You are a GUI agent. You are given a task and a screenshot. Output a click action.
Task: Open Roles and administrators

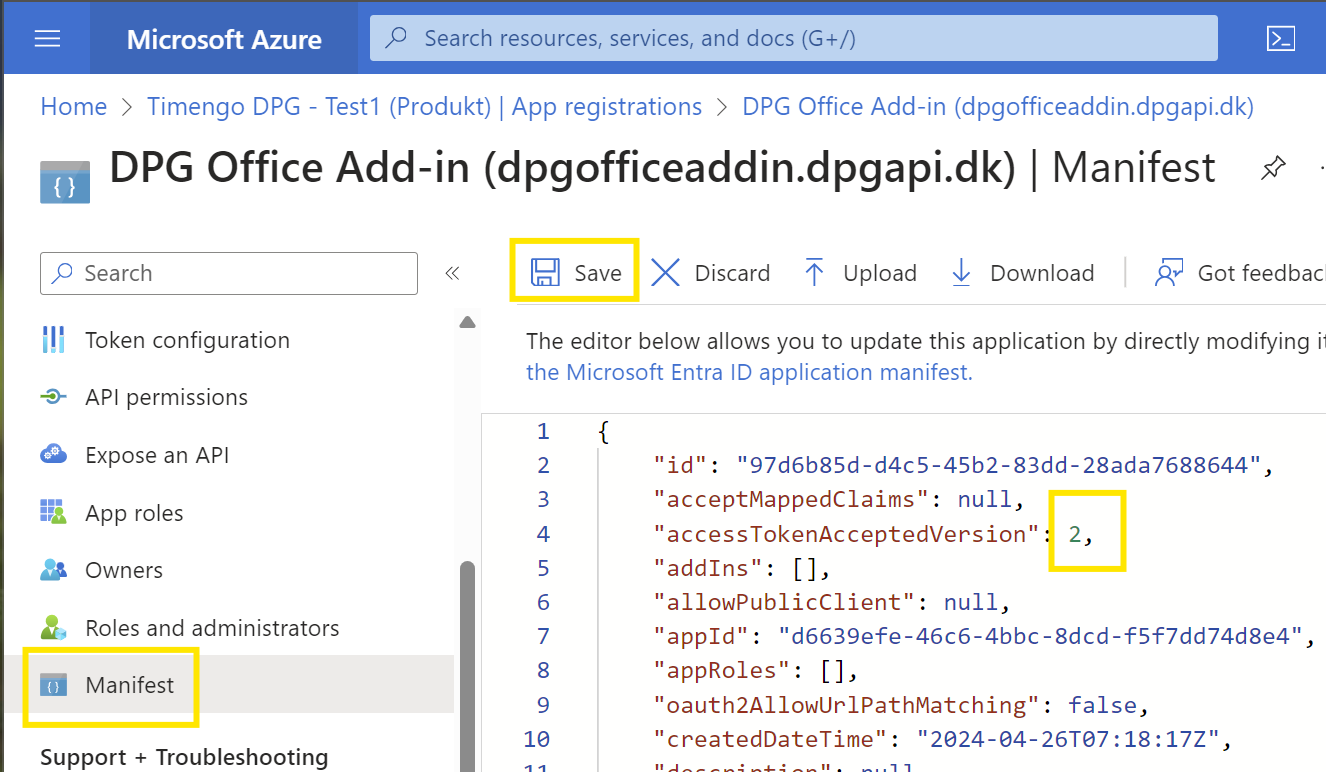[212, 628]
